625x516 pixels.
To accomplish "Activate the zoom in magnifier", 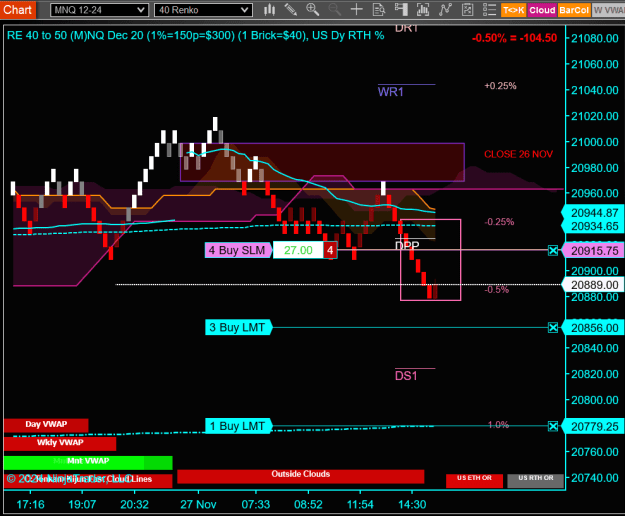I will [x=312, y=10].
